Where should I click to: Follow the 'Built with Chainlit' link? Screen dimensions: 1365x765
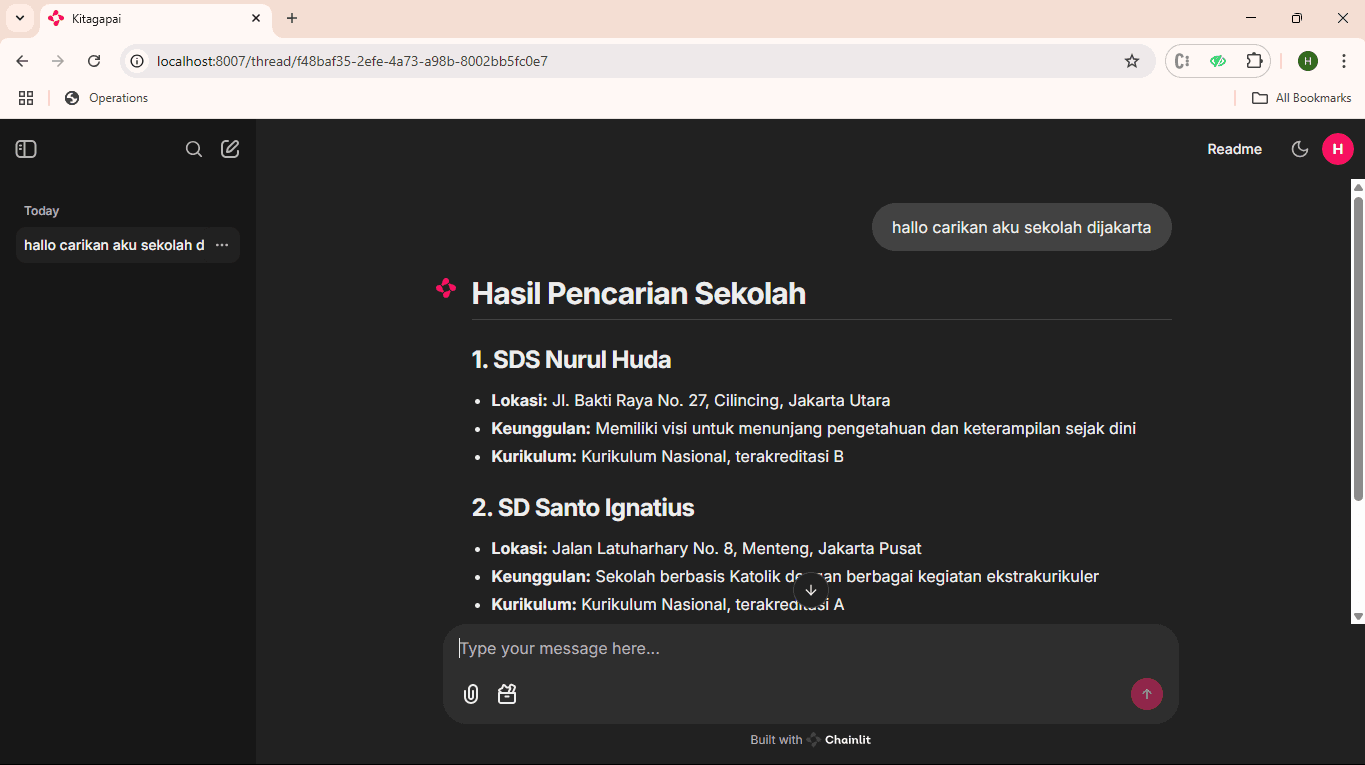(810, 740)
